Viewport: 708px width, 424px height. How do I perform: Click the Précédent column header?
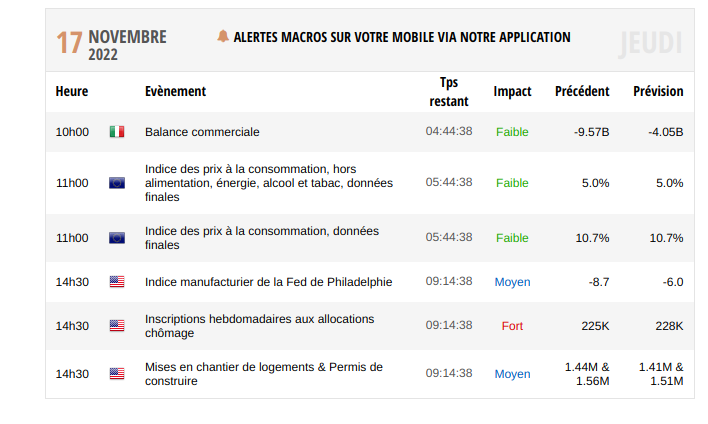tap(582, 91)
